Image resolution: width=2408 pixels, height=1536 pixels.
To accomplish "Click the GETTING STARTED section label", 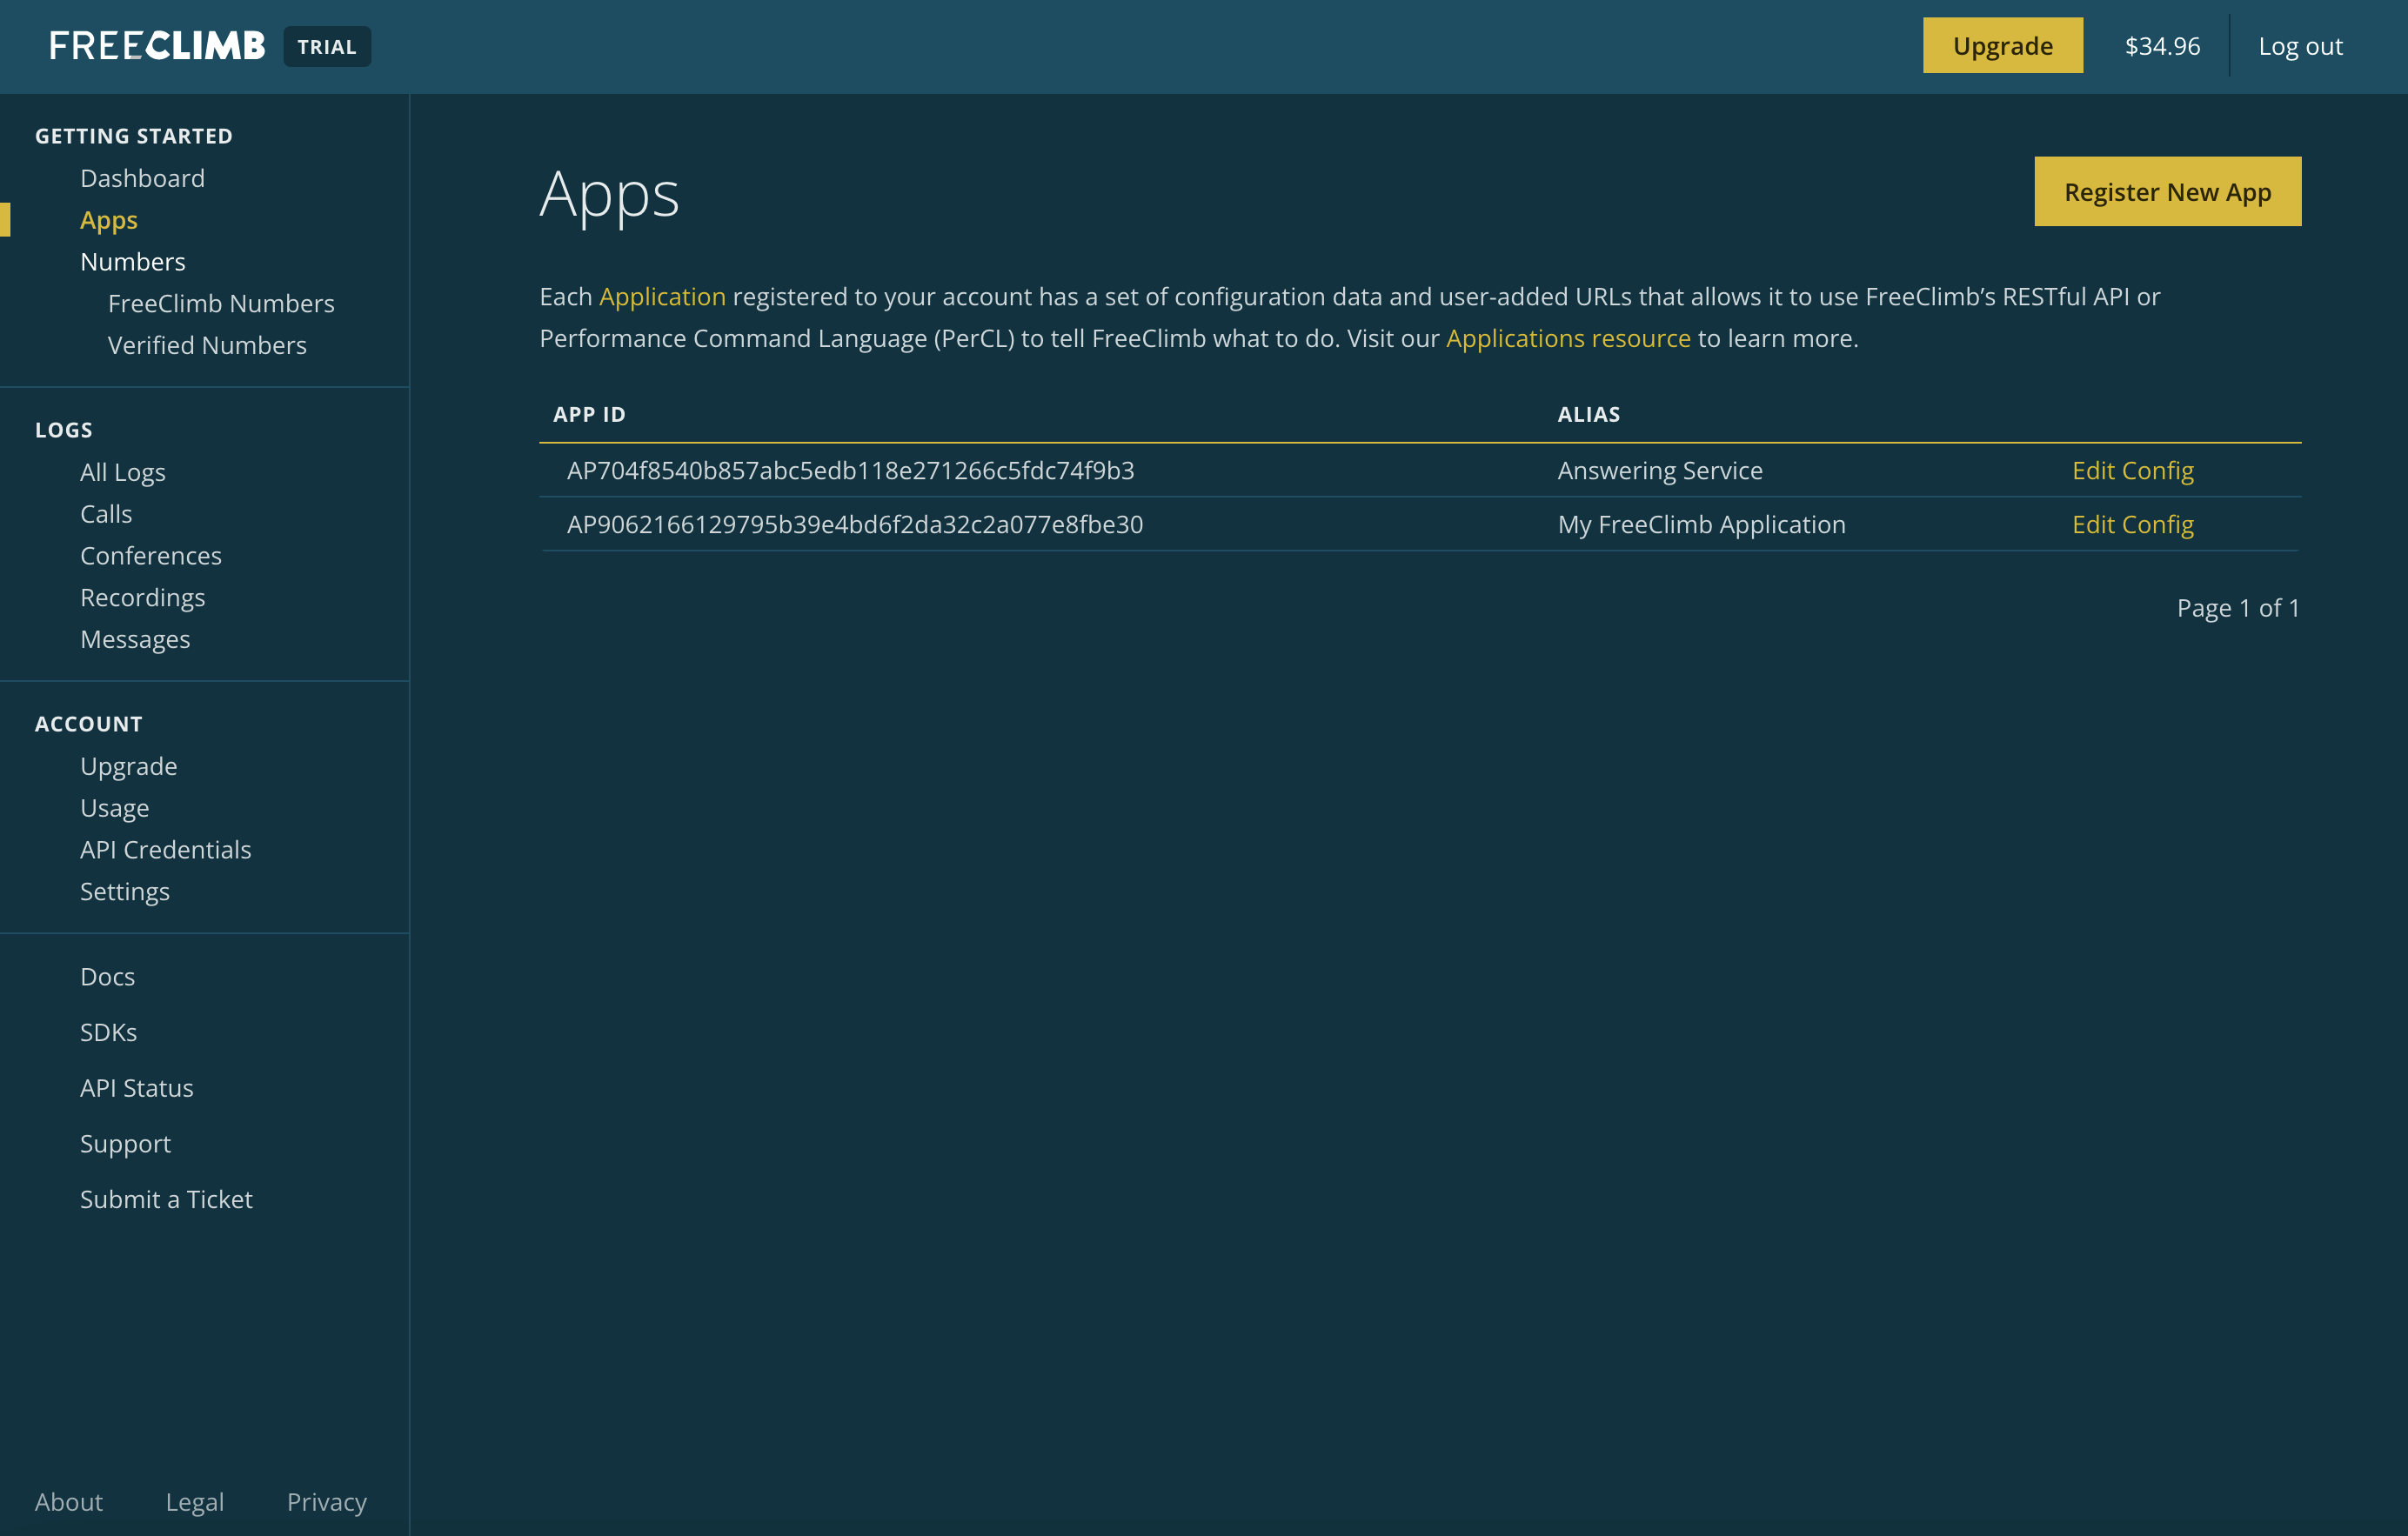I will 134,136.
